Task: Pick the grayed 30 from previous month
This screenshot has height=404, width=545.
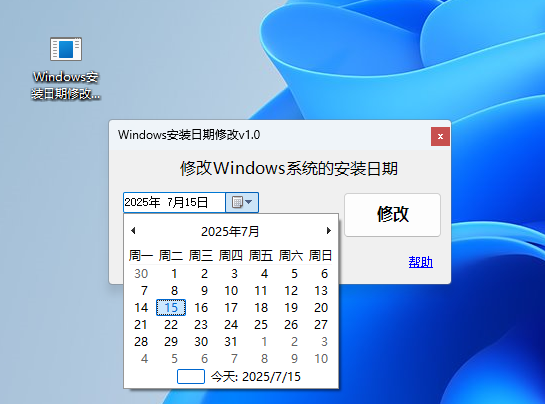Action: point(141,274)
